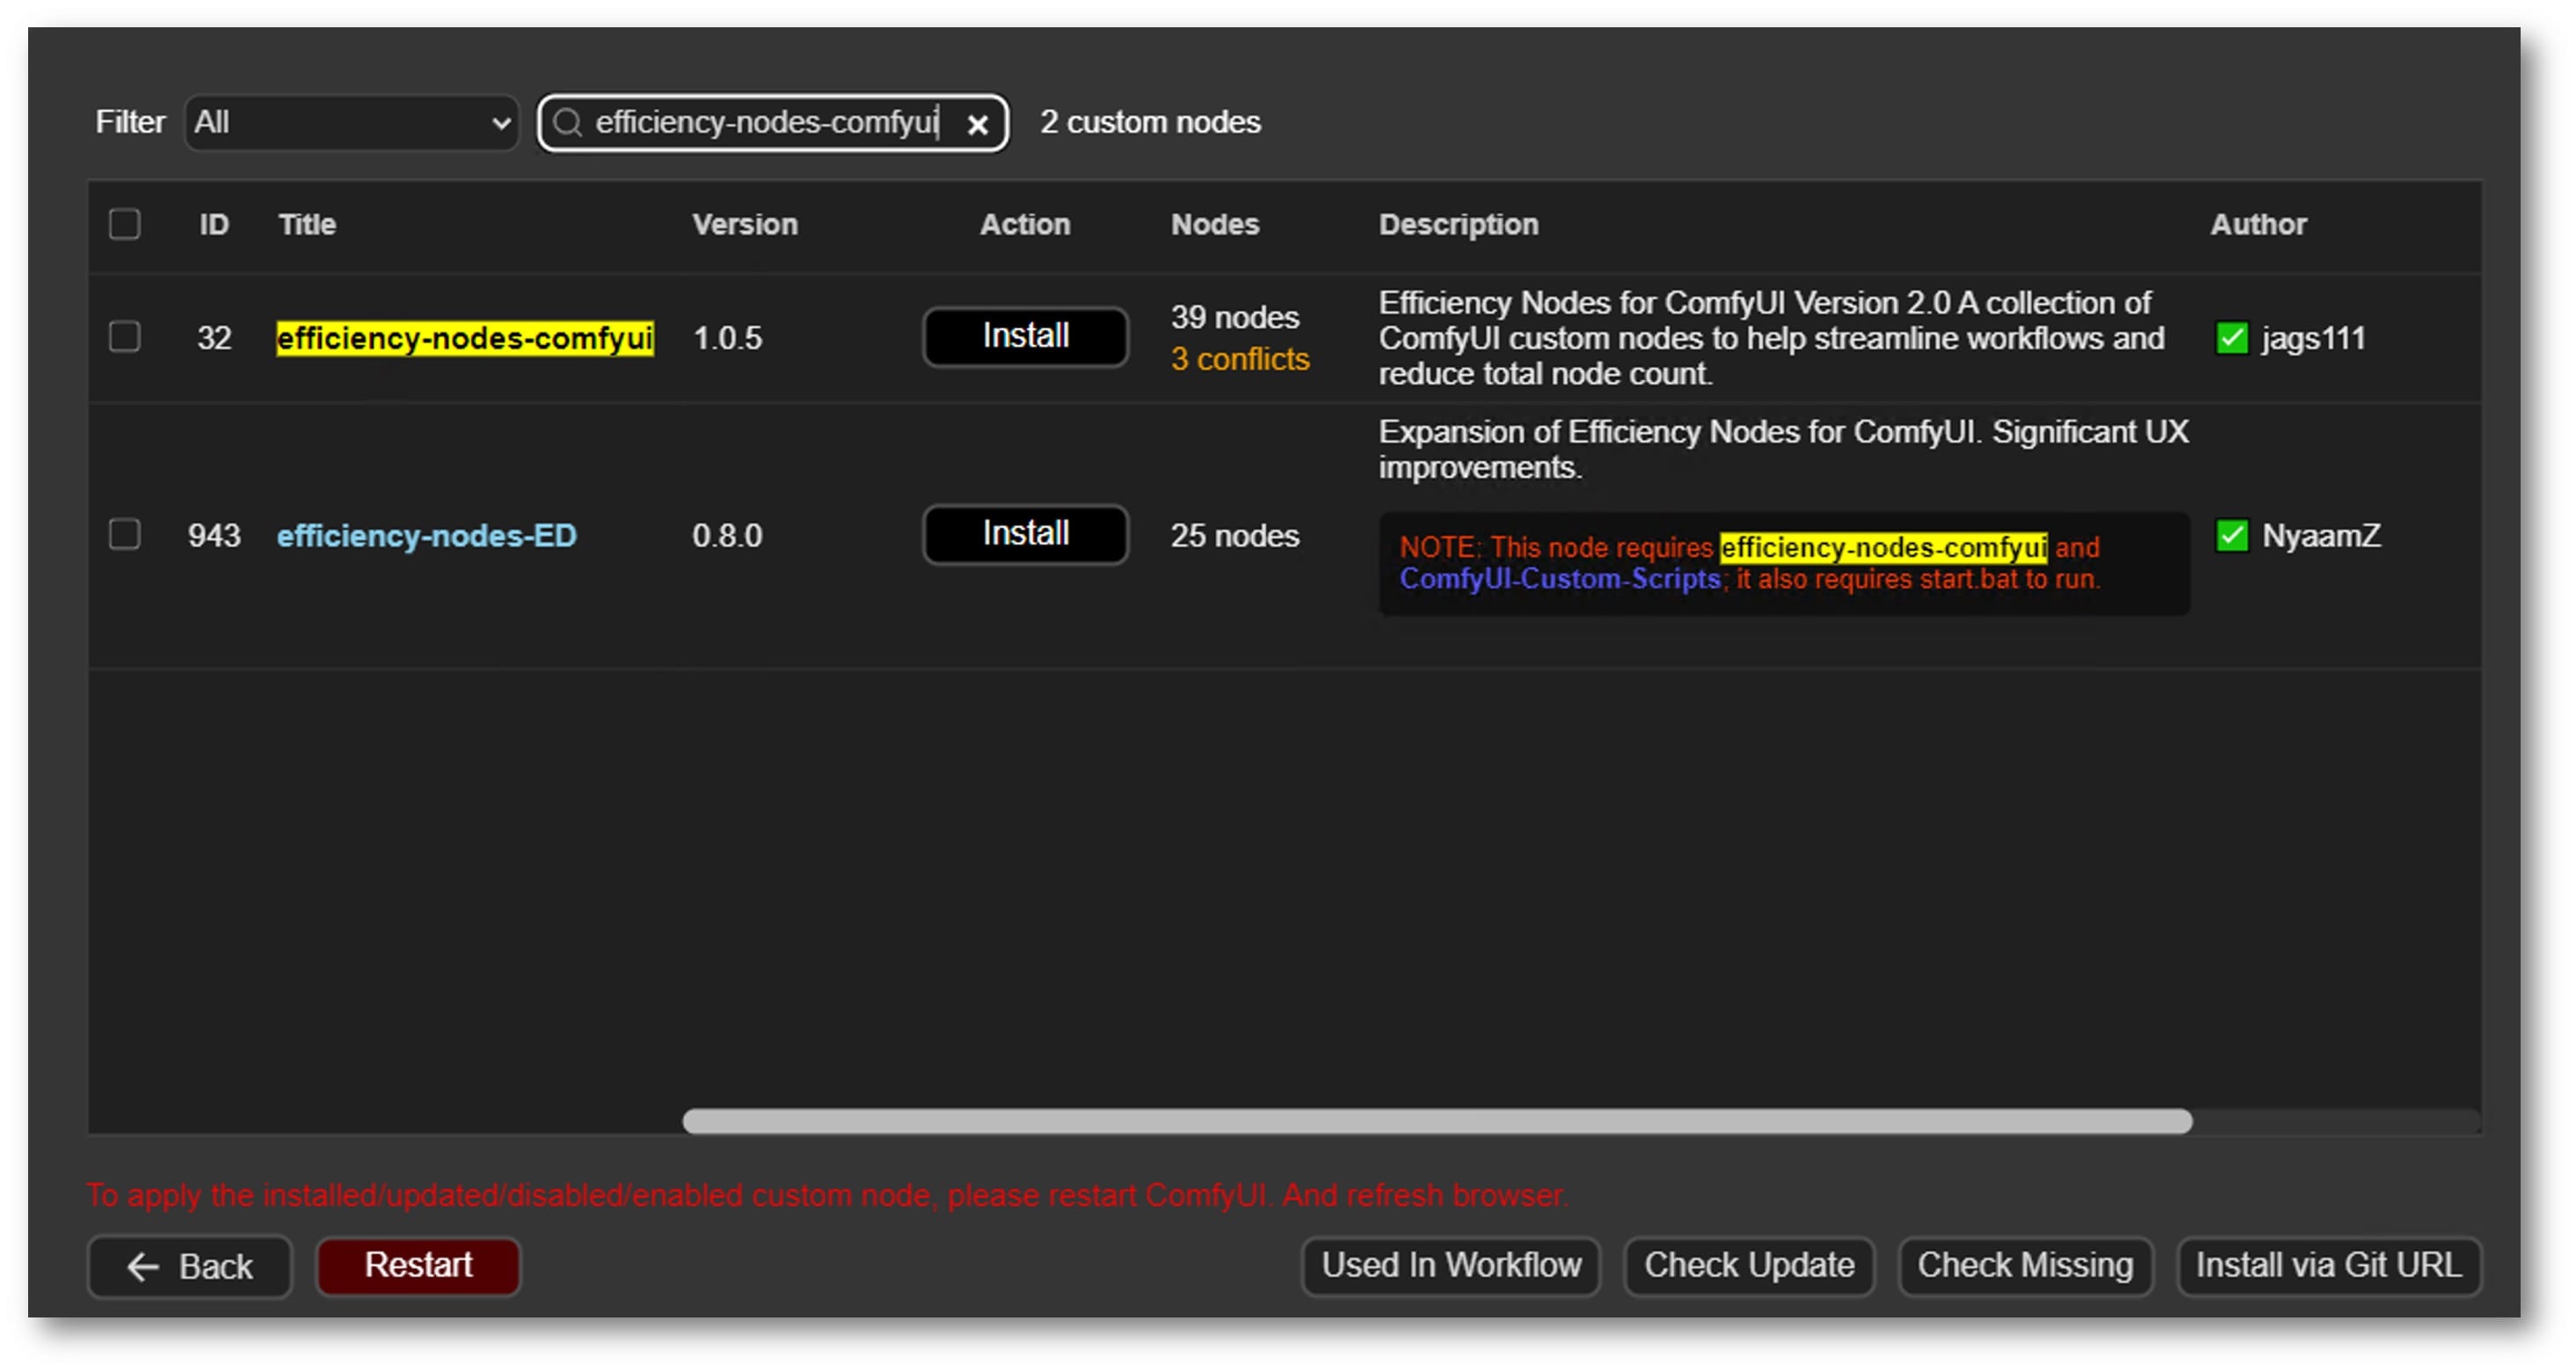Click highlighted efficiency-nodes-comfyui in the NOTE
The height and width of the screenshot is (1372, 2576).
pos(1883,547)
